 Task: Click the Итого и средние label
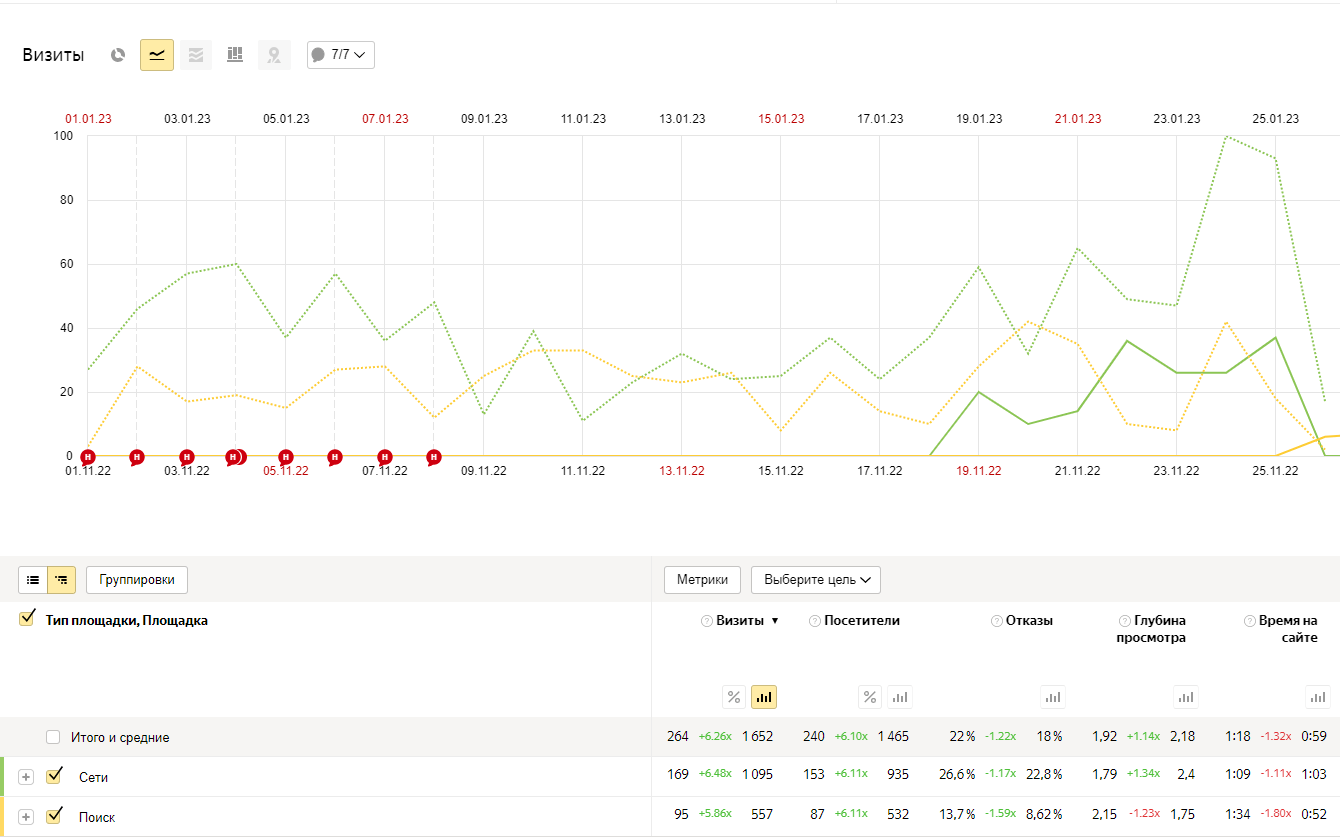pyautogui.click(x=120, y=737)
